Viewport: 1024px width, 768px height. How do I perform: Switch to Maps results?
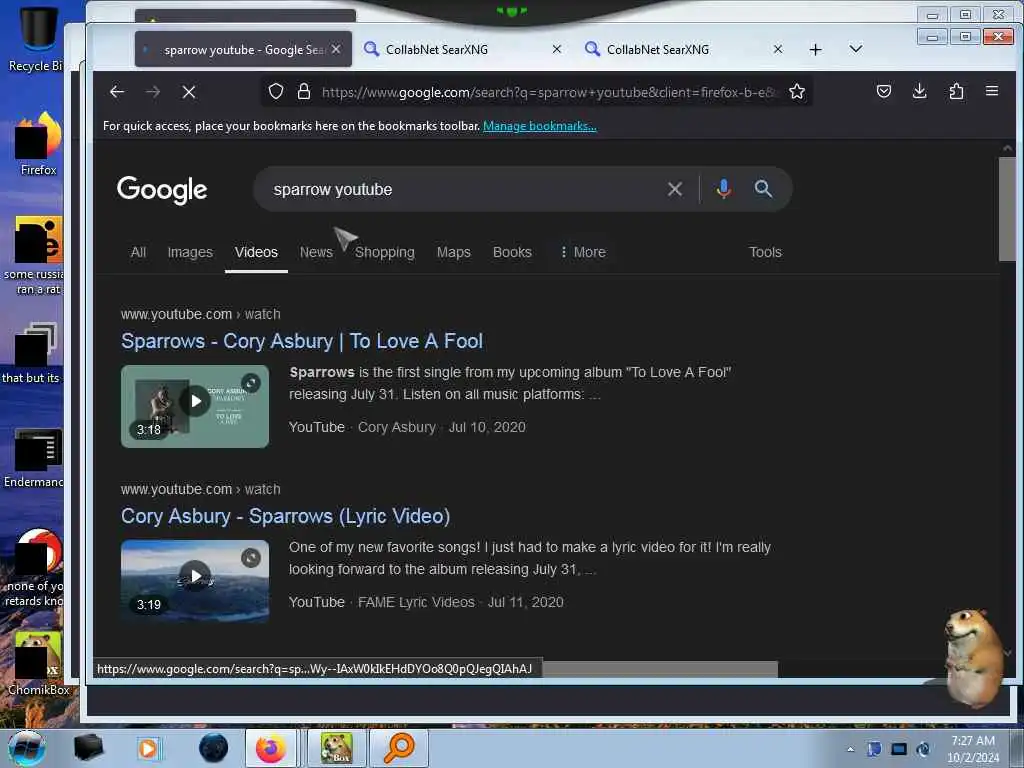pos(453,252)
